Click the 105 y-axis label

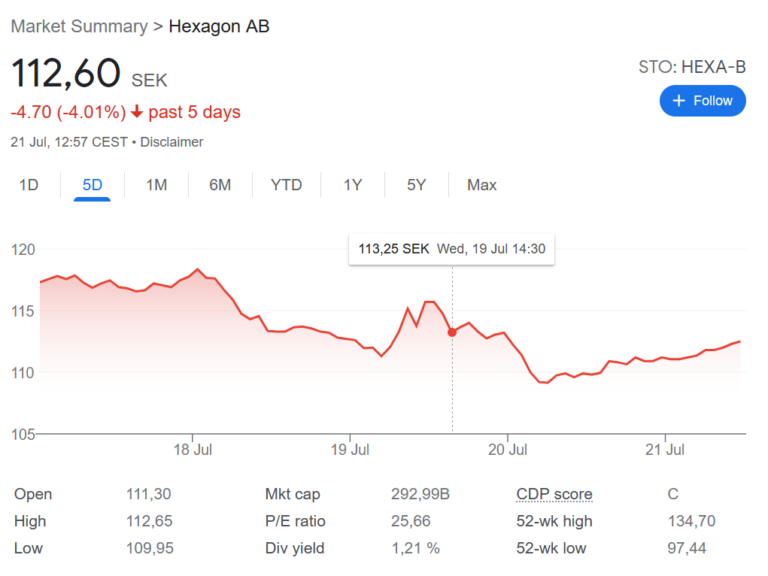click(23, 434)
